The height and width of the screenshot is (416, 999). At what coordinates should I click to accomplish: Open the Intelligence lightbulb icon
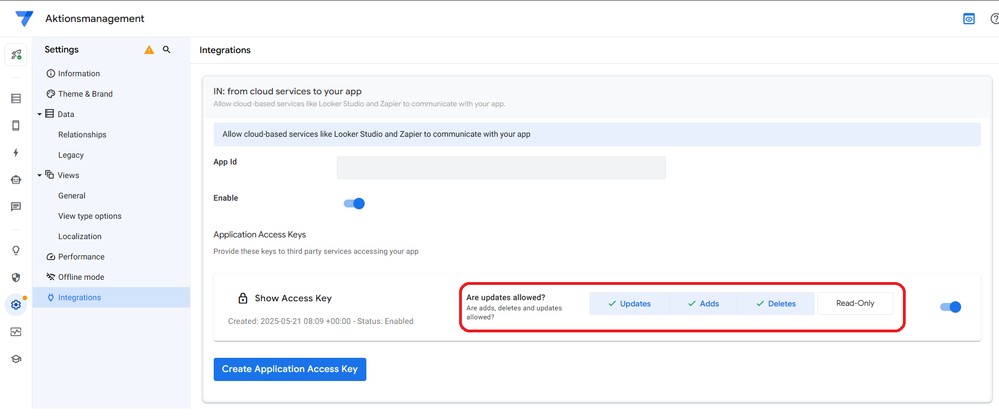(16, 250)
